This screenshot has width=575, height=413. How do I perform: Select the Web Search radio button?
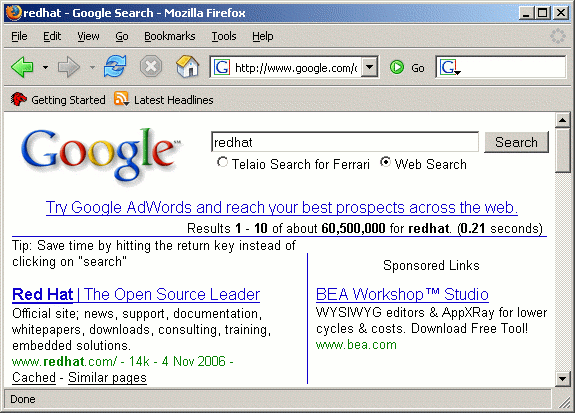point(385,162)
